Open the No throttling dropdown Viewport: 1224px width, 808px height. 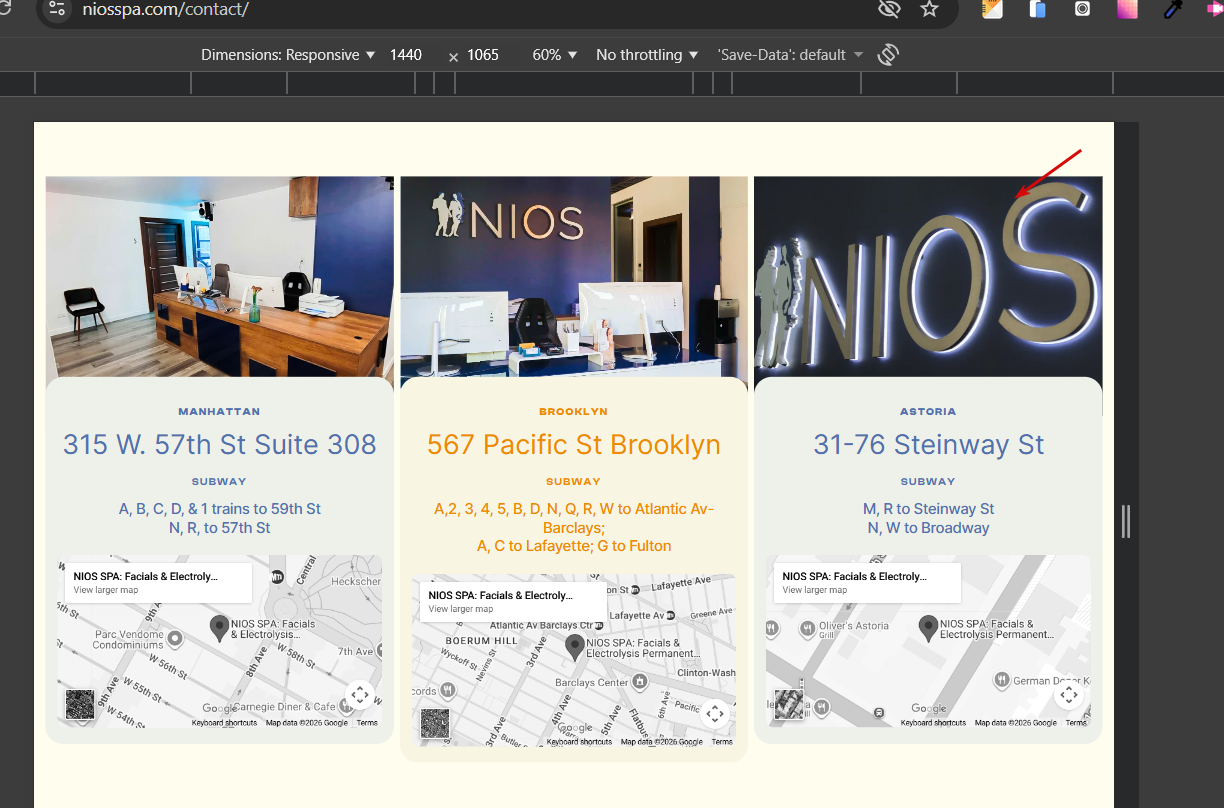pyautogui.click(x=647, y=55)
